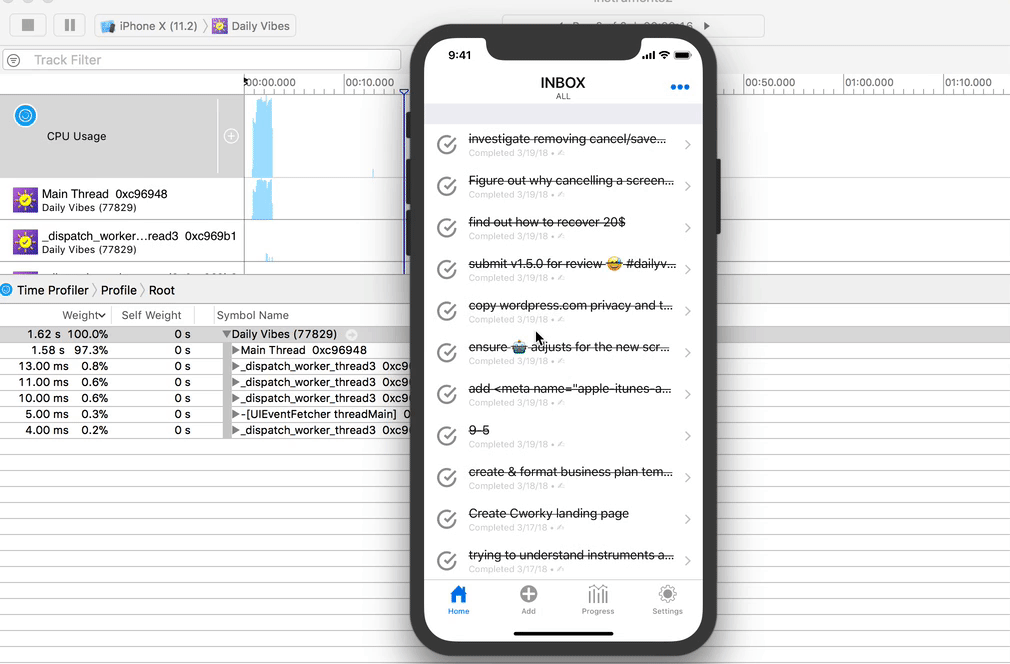Open details chevron for 'Create Cworky landing page'
Image resolution: width=1010 pixels, height=664 pixels.
tap(687, 519)
